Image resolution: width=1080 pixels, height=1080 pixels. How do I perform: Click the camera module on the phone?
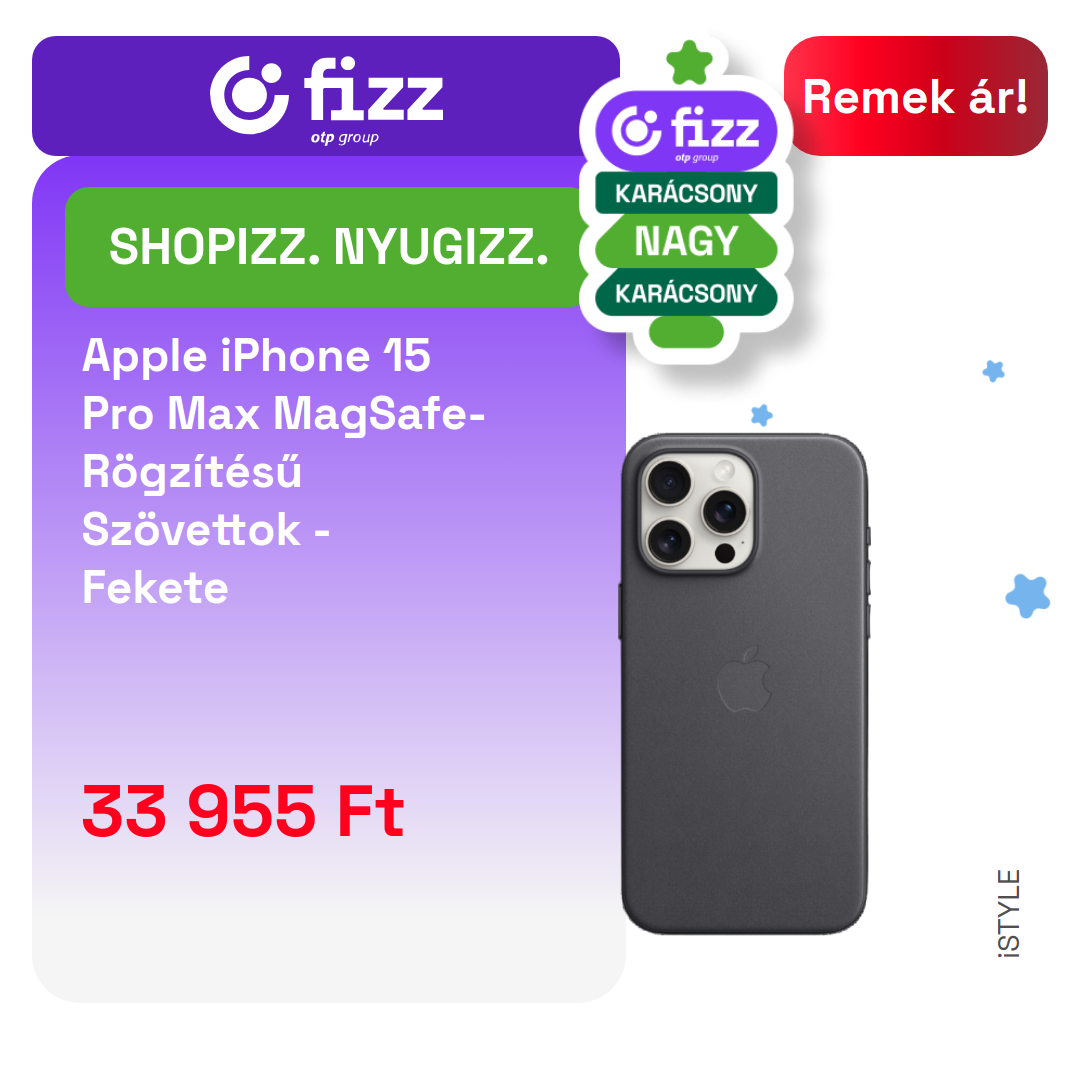point(698,512)
